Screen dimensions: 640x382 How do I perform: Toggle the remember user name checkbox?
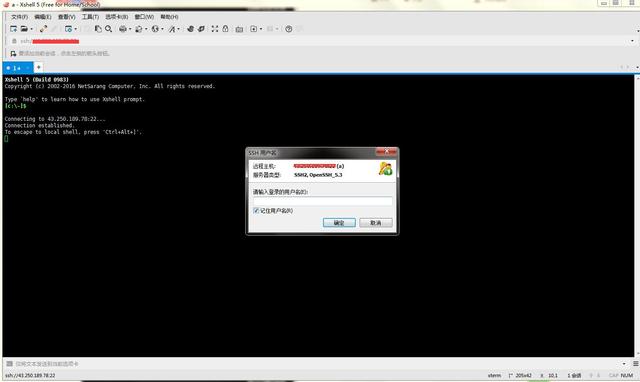[256, 211]
